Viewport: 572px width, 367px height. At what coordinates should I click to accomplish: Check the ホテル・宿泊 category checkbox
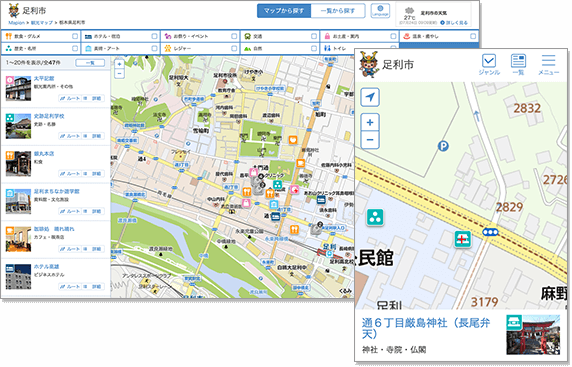point(154,36)
